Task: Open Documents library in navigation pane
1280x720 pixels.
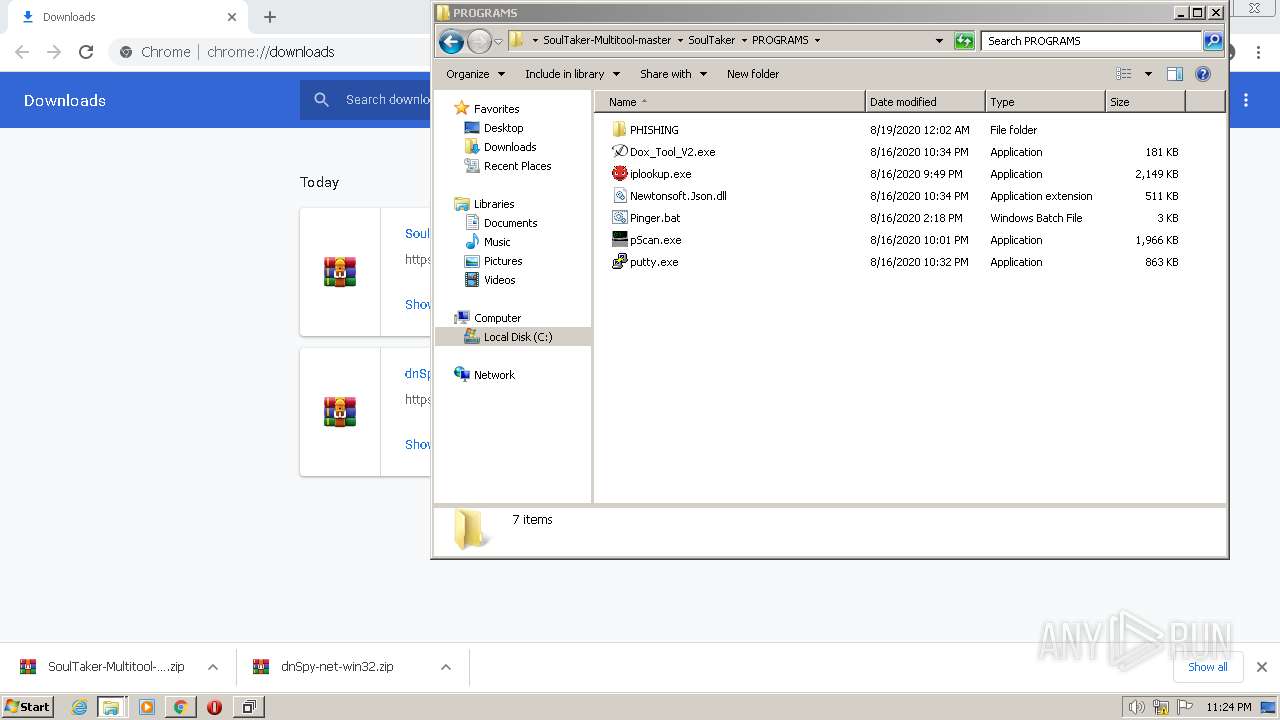Action: pos(510,223)
